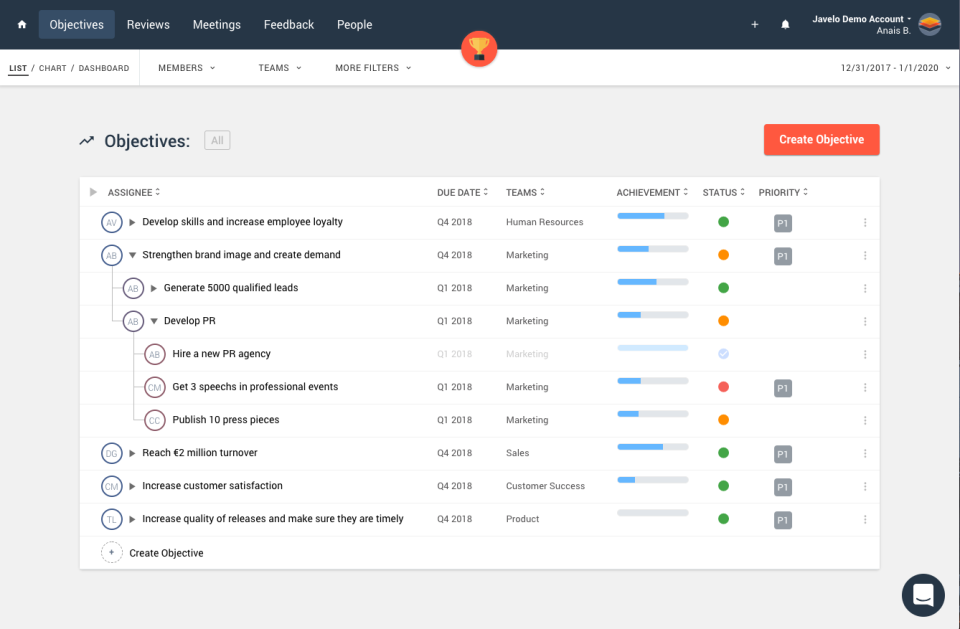Viewport: 960px width, 629px height.
Task: Open options menu for Reach €2 million turnover
Action: [x=865, y=454]
